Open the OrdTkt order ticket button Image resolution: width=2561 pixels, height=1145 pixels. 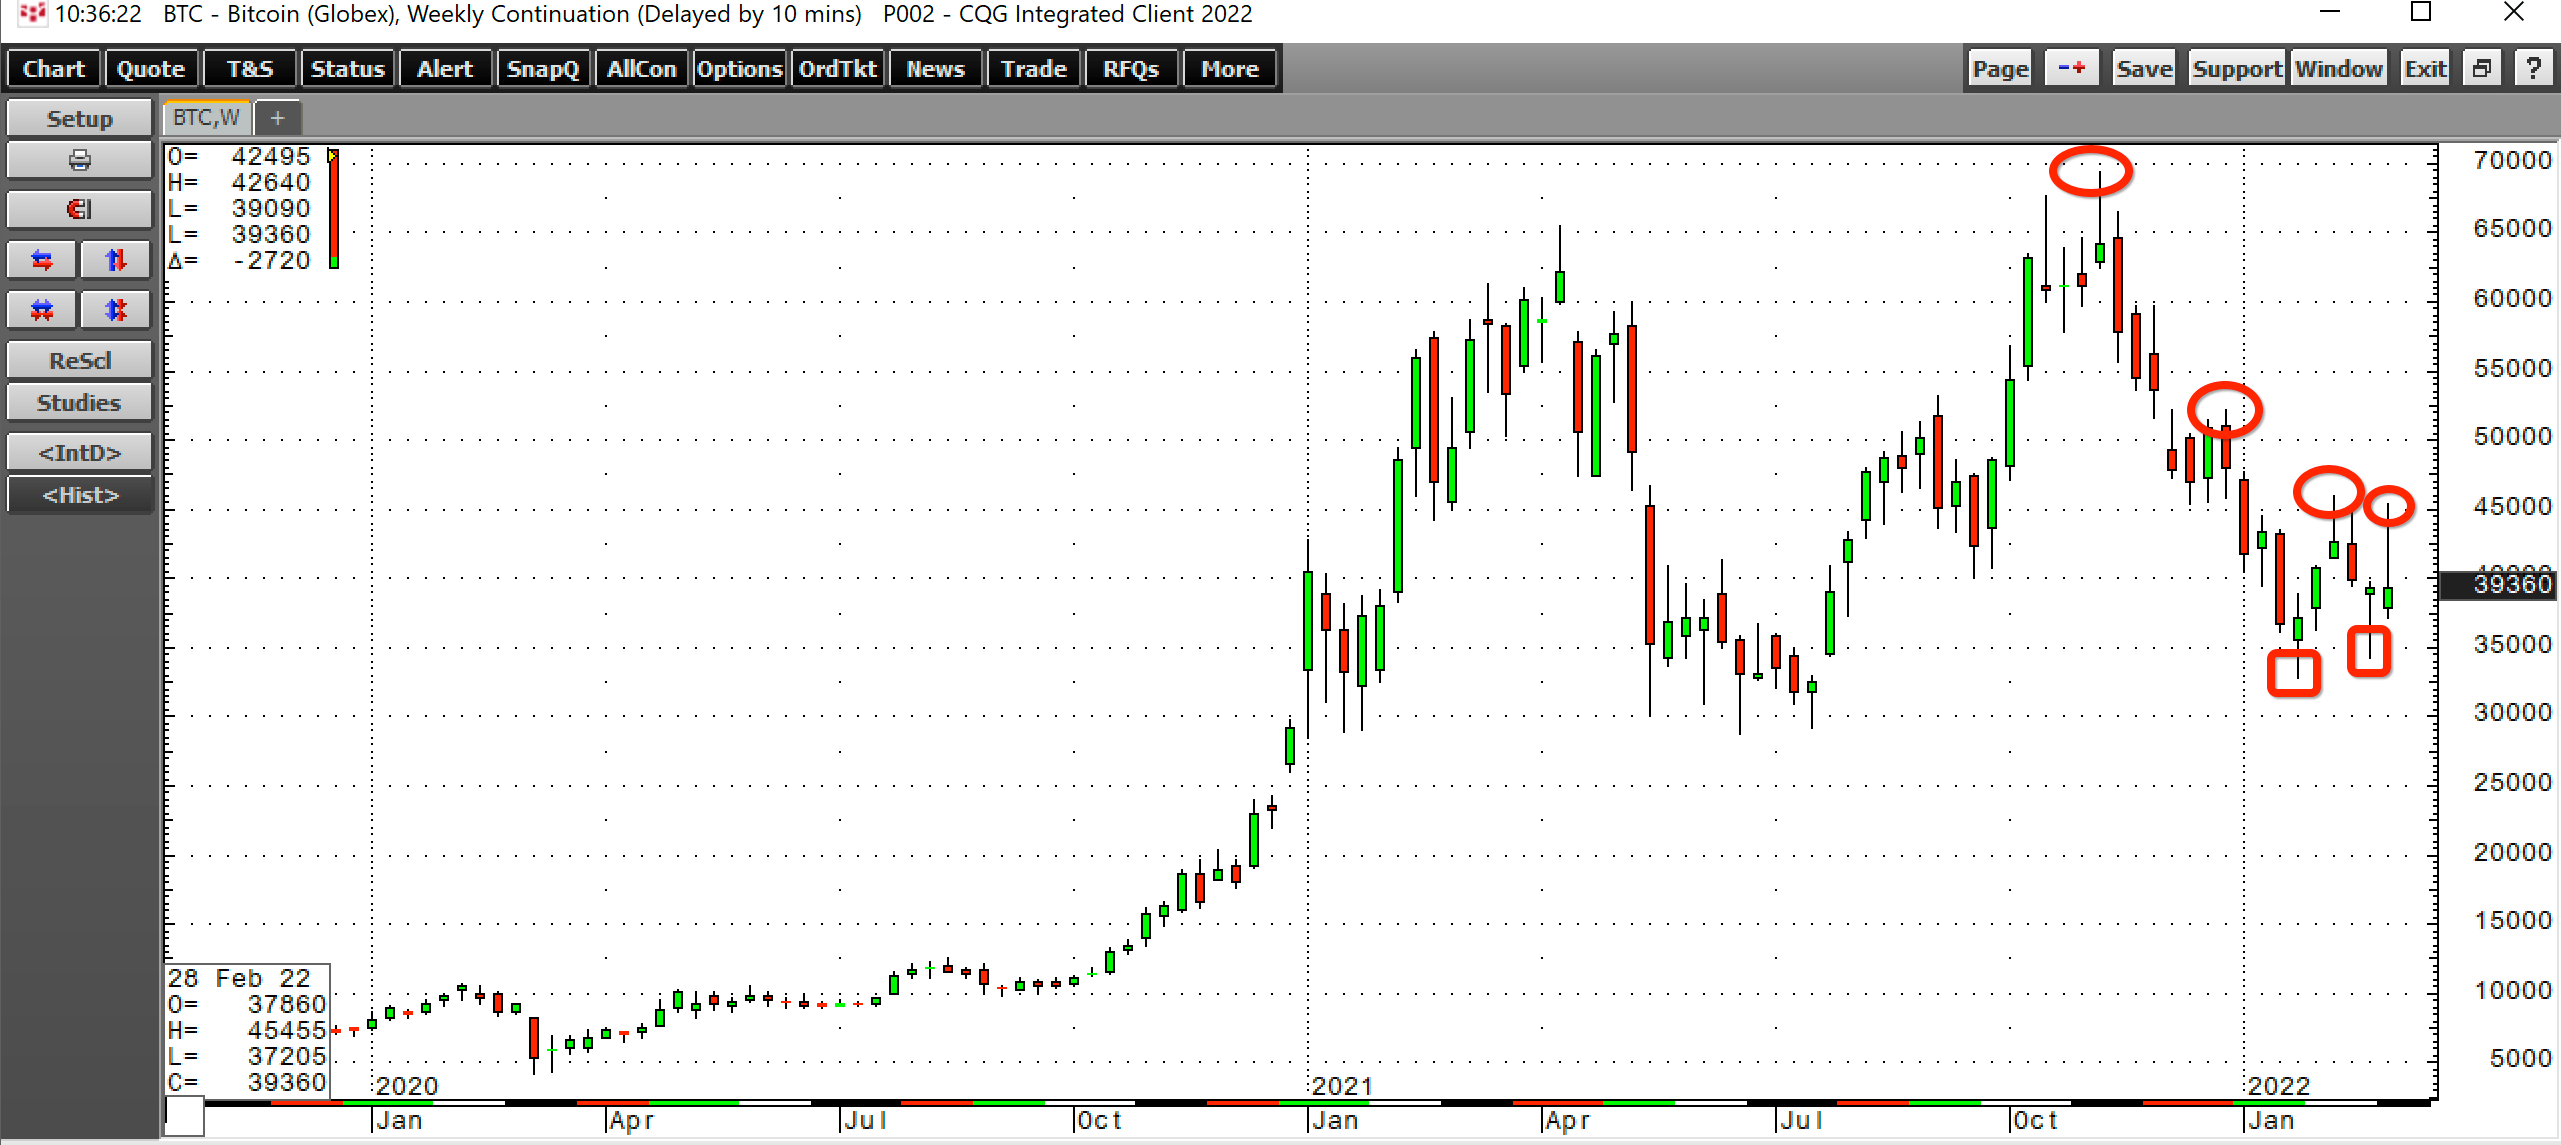pos(838,69)
